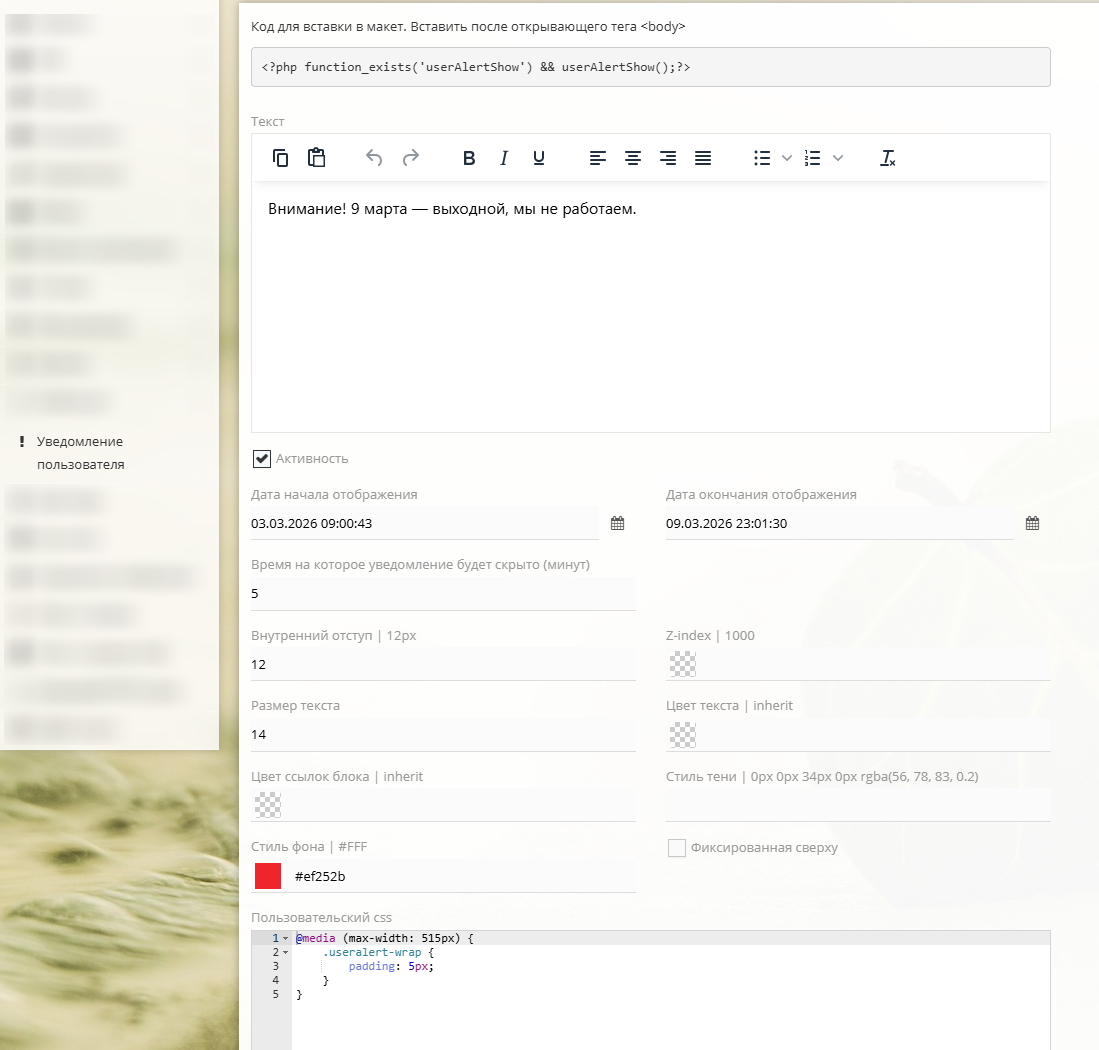Toggle underline formatting
Image resolution: width=1099 pixels, height=1050 pixels.
pyautogui.click(x=539, y=158)
